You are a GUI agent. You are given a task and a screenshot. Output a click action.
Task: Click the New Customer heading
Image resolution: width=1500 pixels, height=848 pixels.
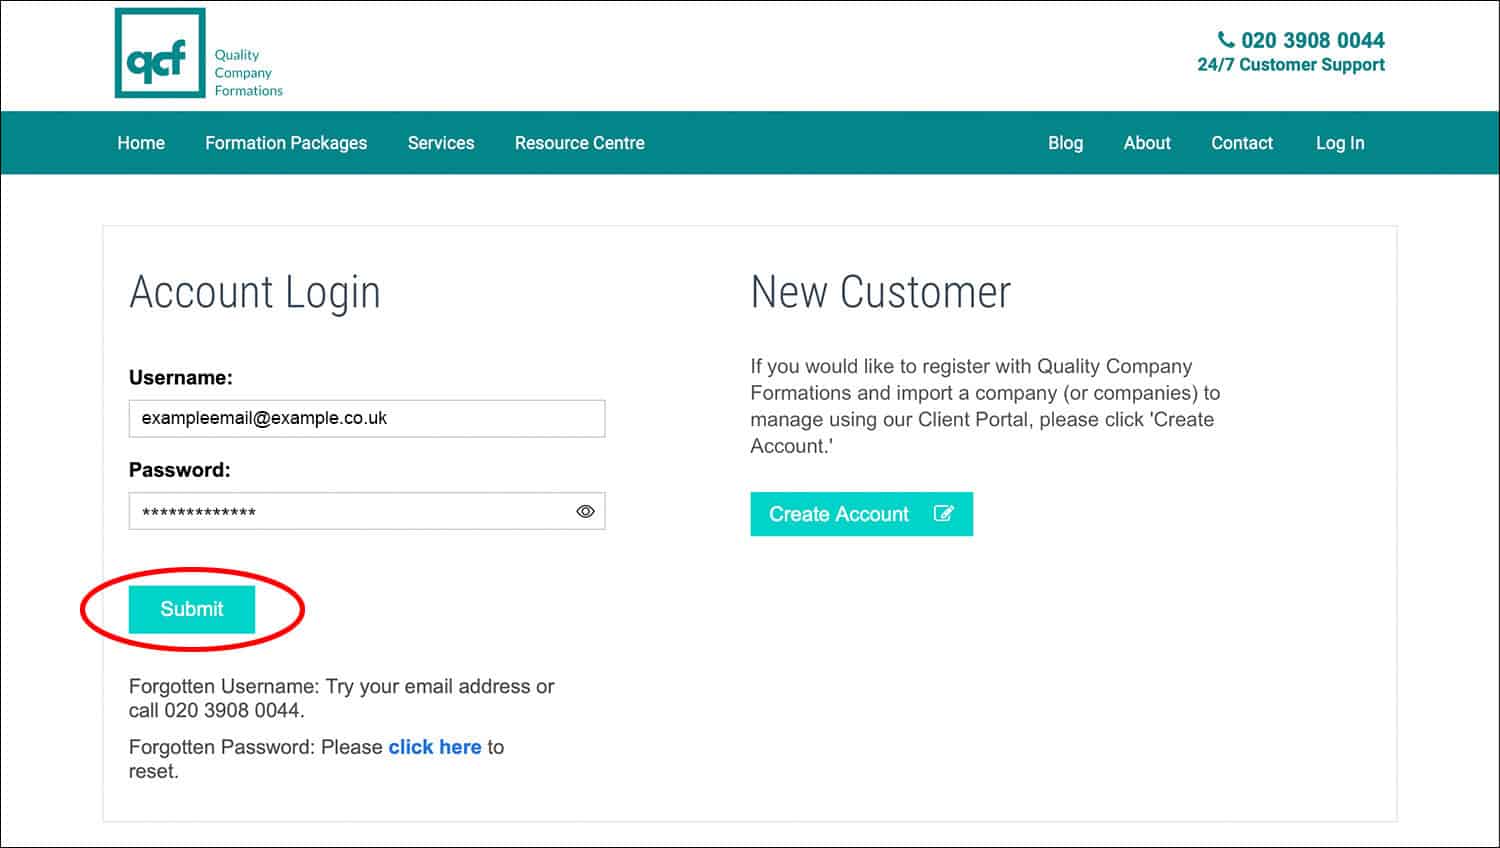click(881, 292)
